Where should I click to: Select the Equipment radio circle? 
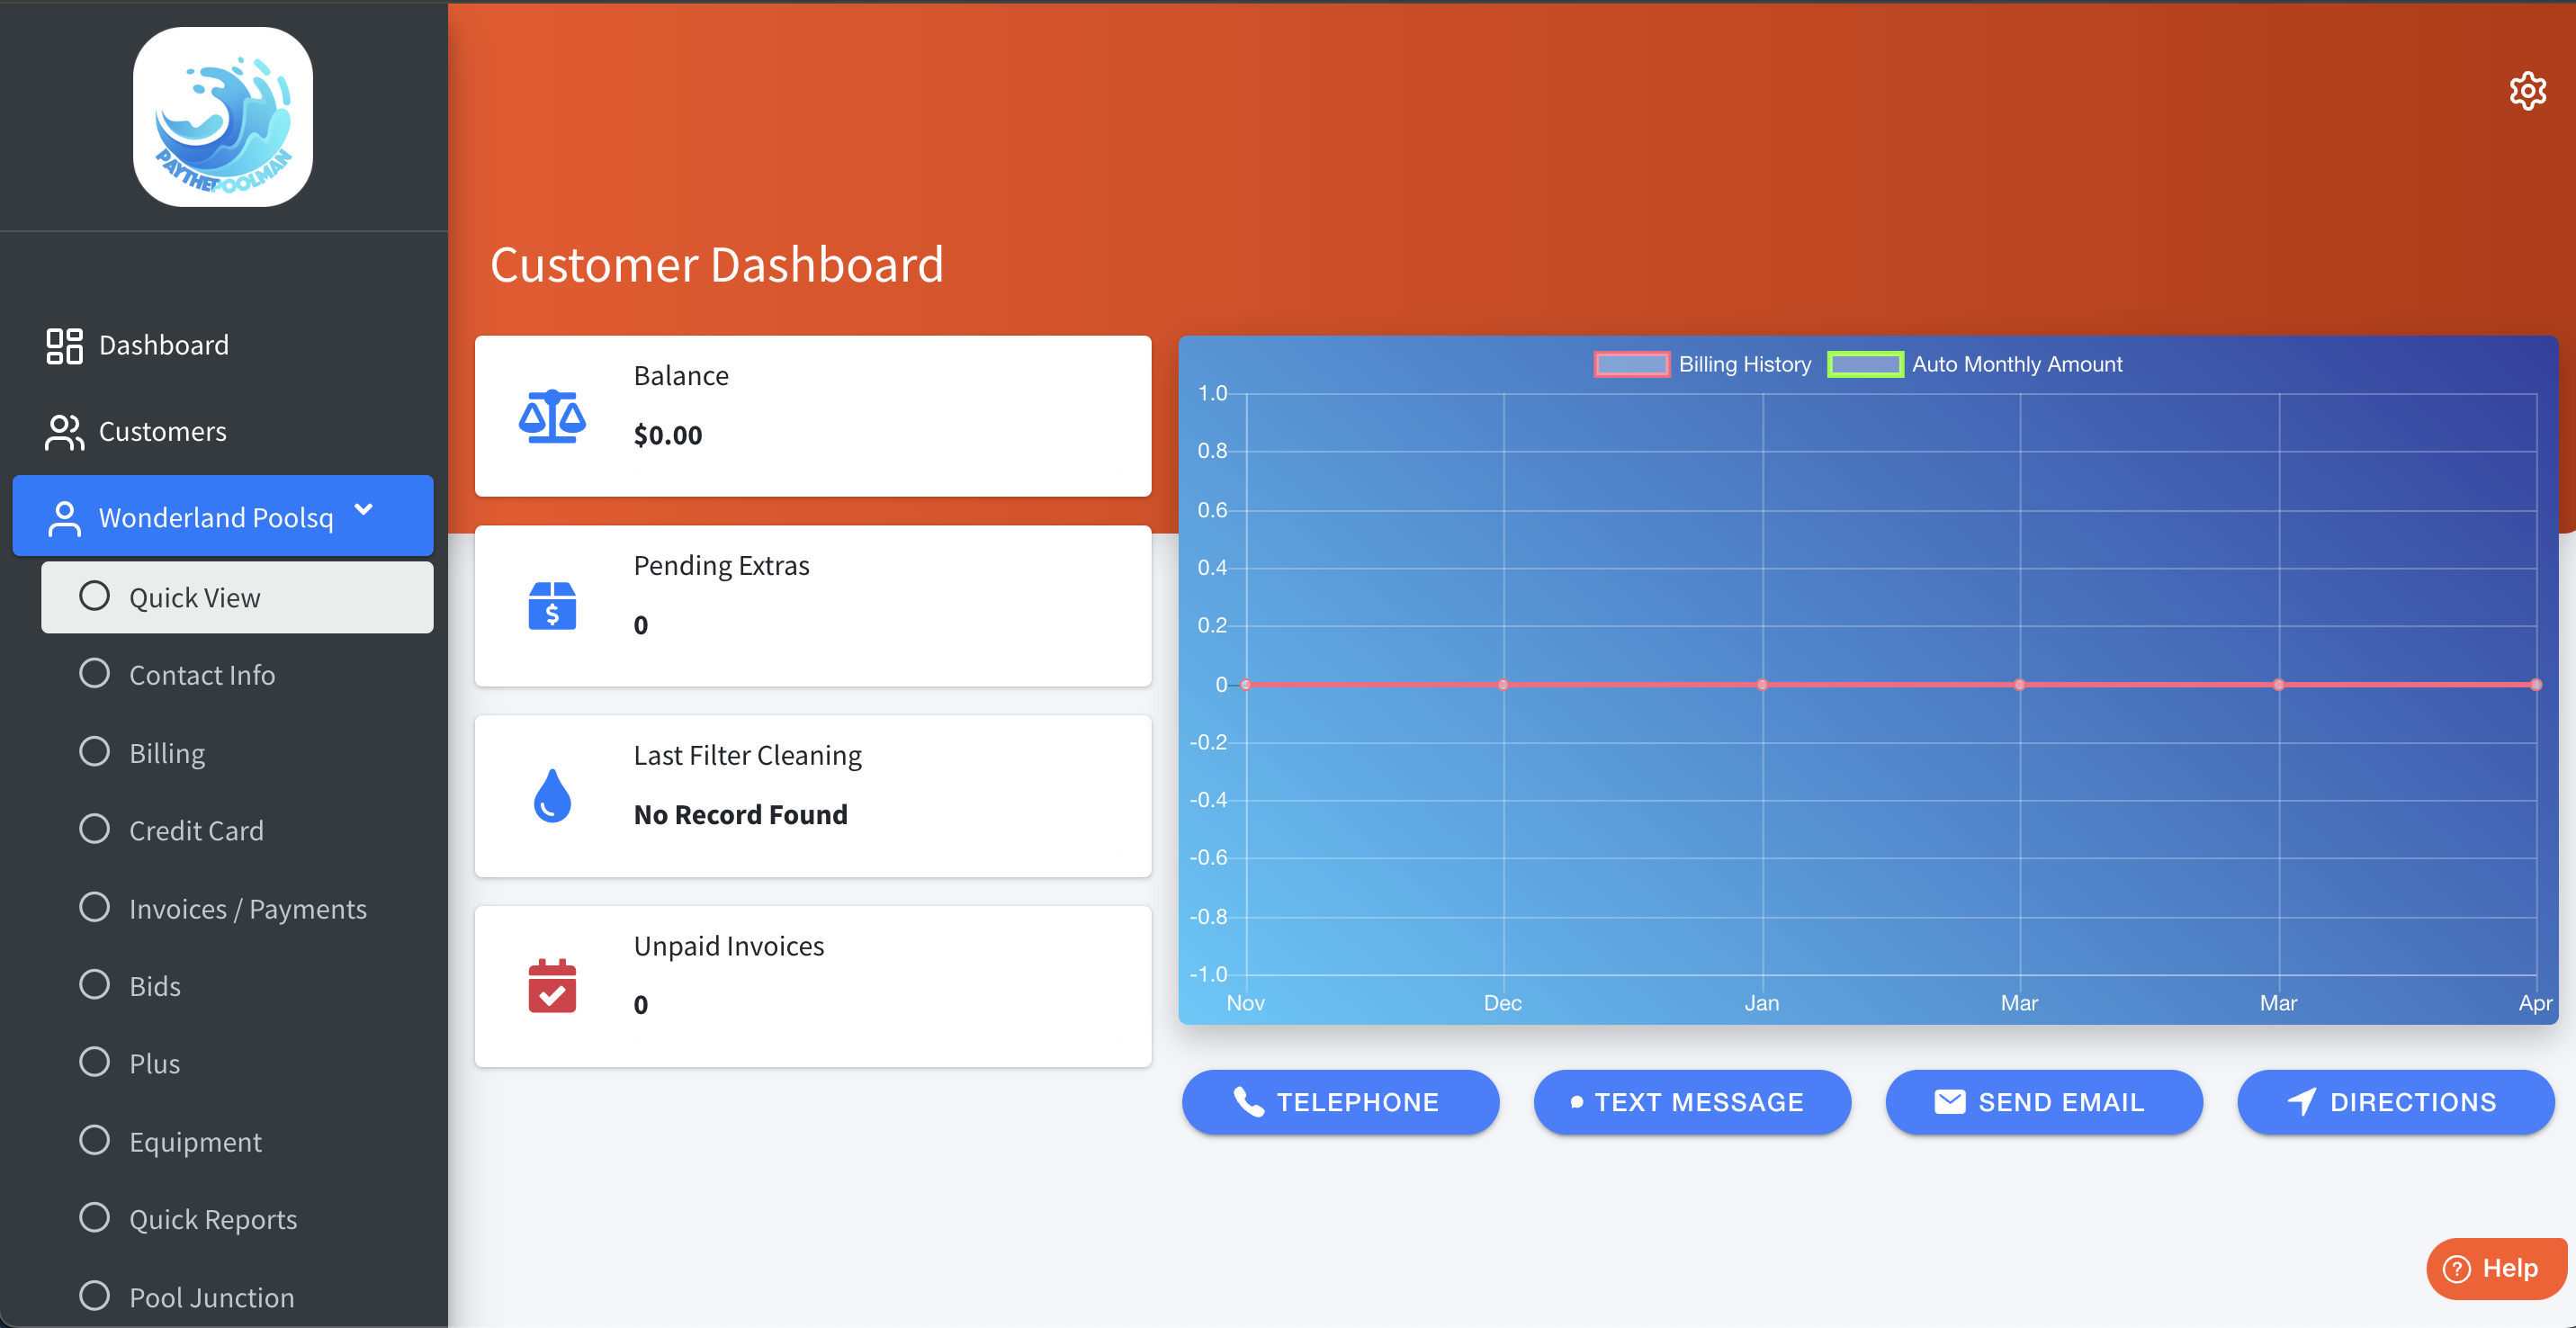coord(94,1140)
